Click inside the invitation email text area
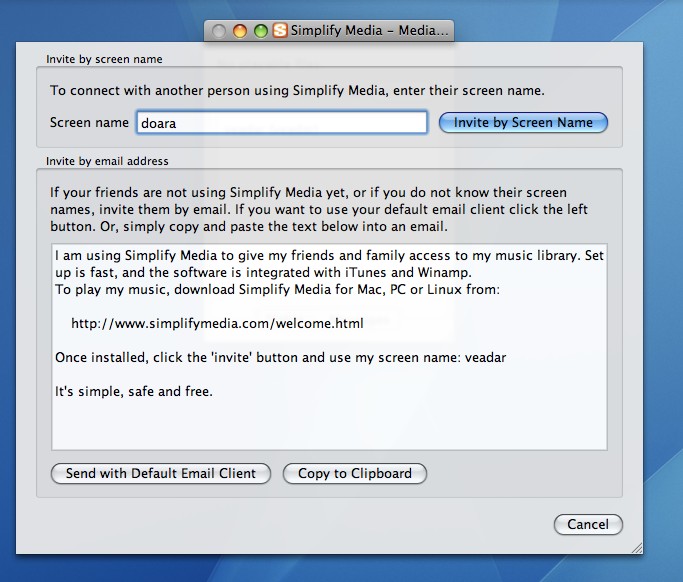 click(x=329, y=347)
